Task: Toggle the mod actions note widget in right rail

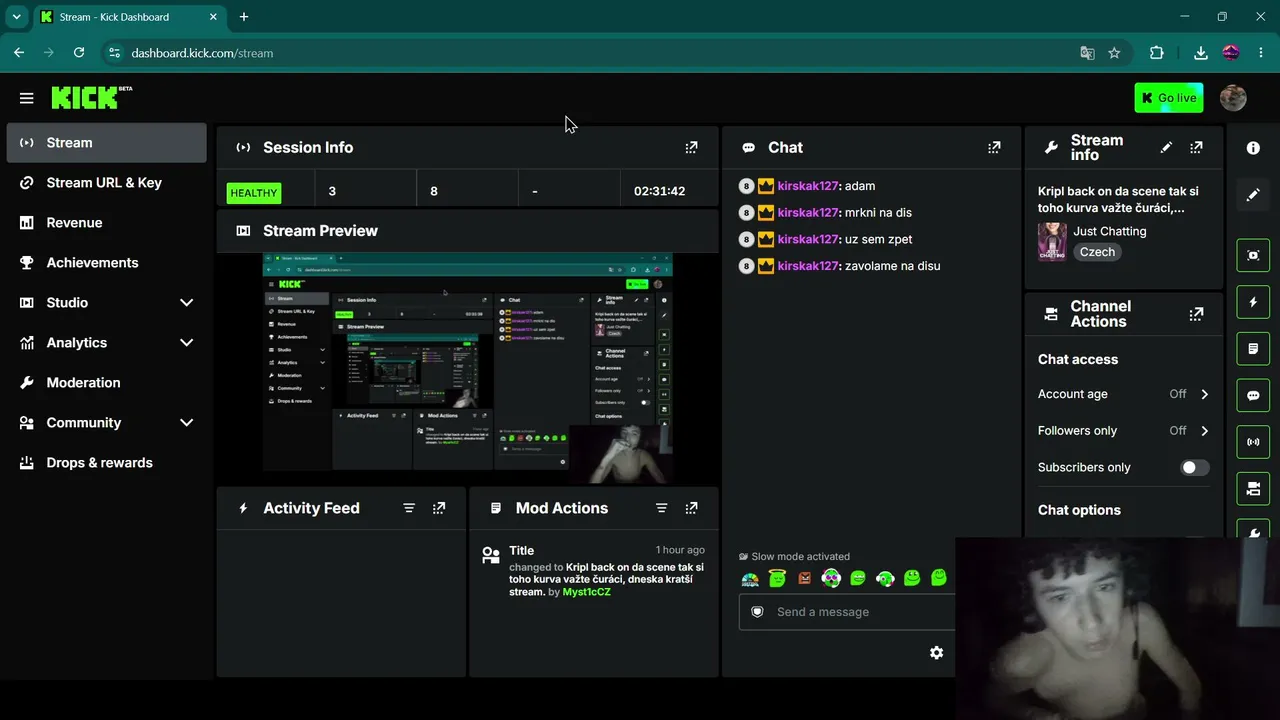Action: click(1253, 349)
